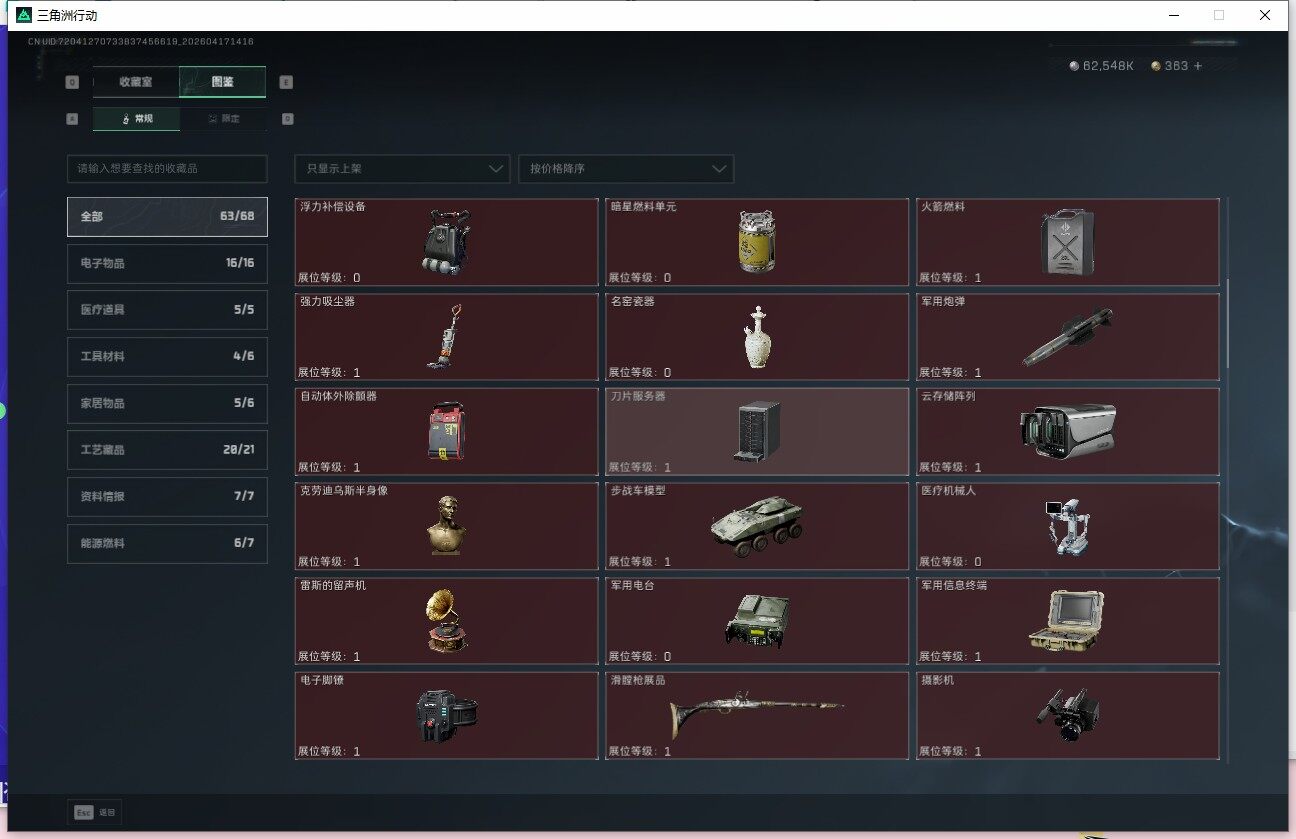Switch to the 限定 limited toggle
The height and width of the screenshot is (839, 1296).
[x=223, y=119]
